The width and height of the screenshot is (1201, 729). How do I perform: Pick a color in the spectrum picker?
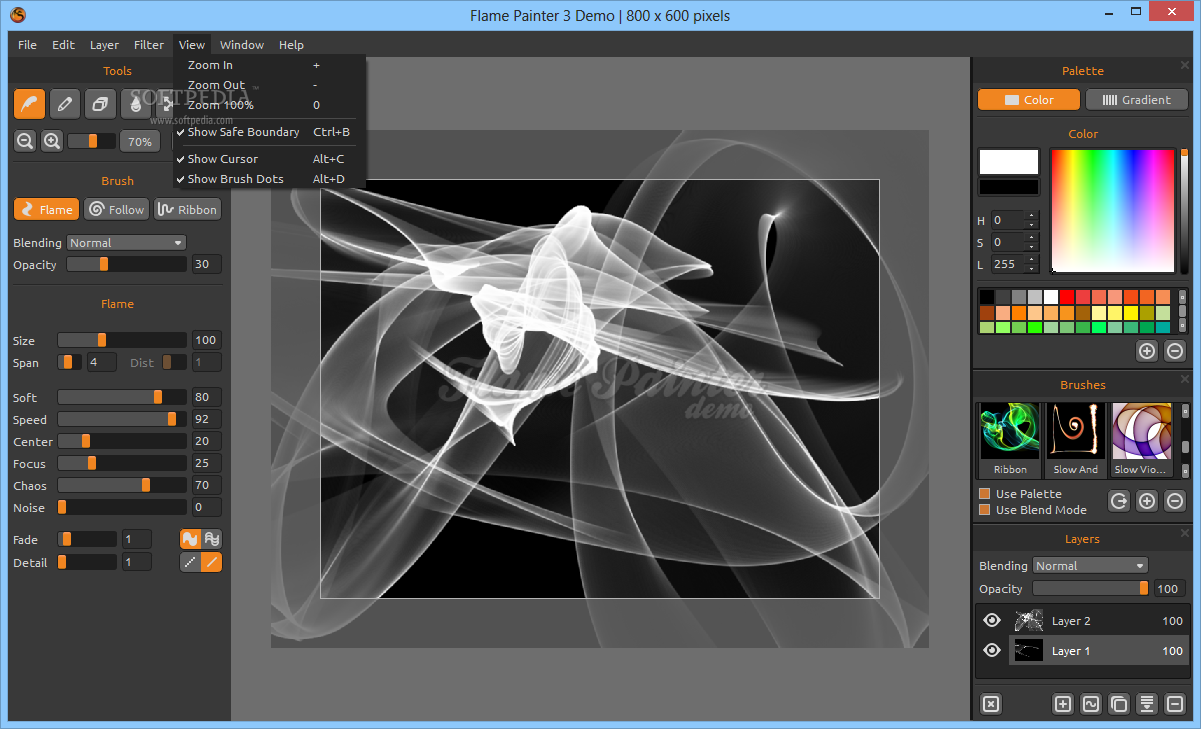pos(1112,210)
